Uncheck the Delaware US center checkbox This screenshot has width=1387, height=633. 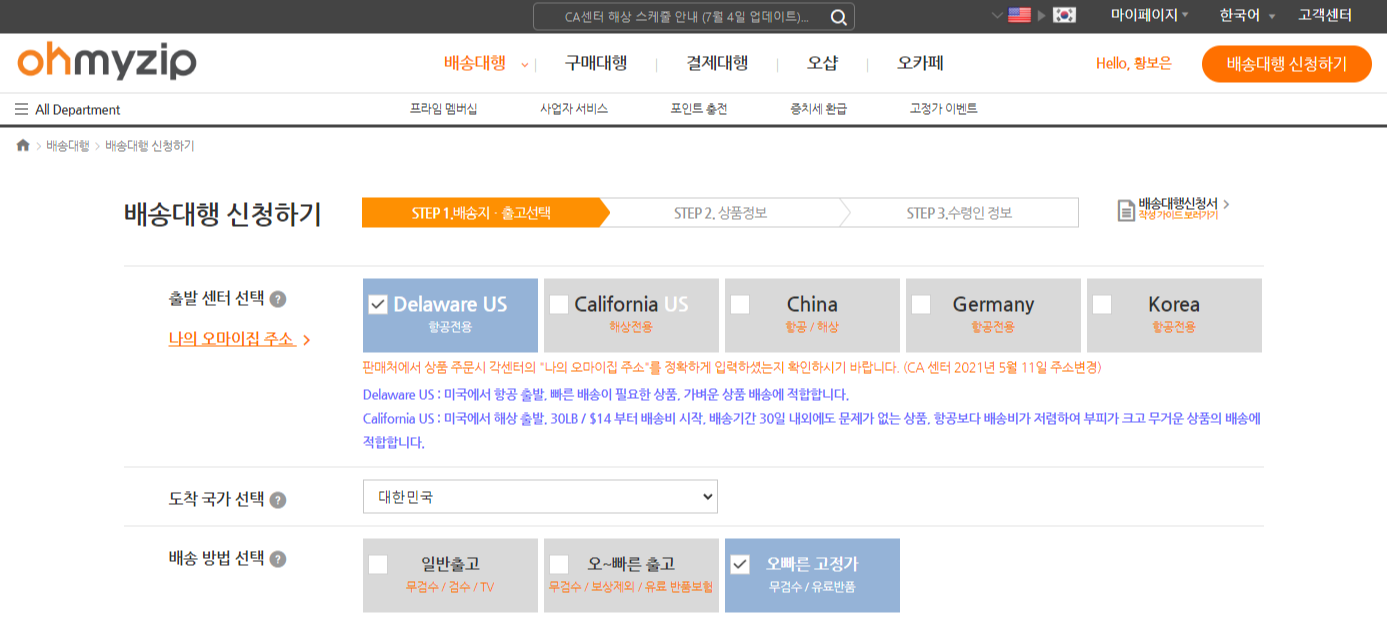[378, 304]
